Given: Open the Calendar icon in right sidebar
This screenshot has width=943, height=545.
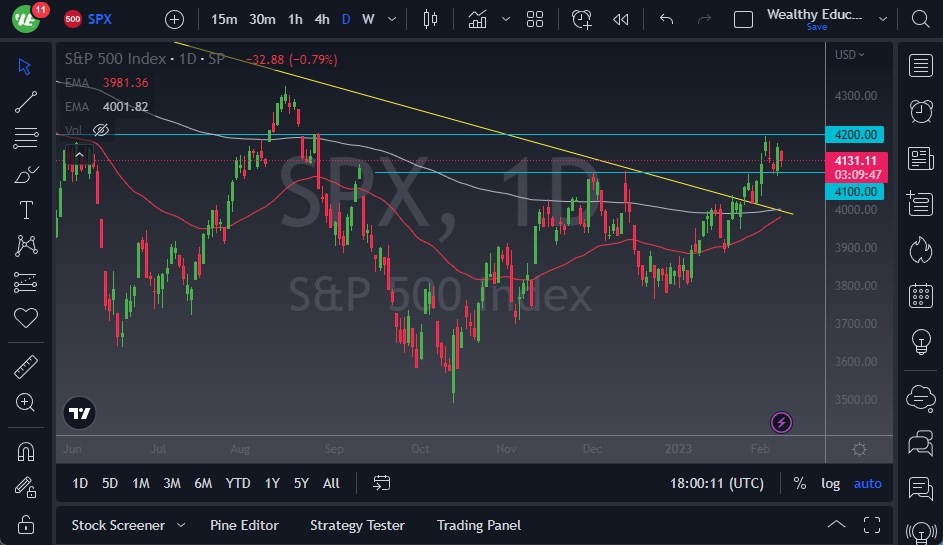Looking at the screenshot, I should coord(920,296).
